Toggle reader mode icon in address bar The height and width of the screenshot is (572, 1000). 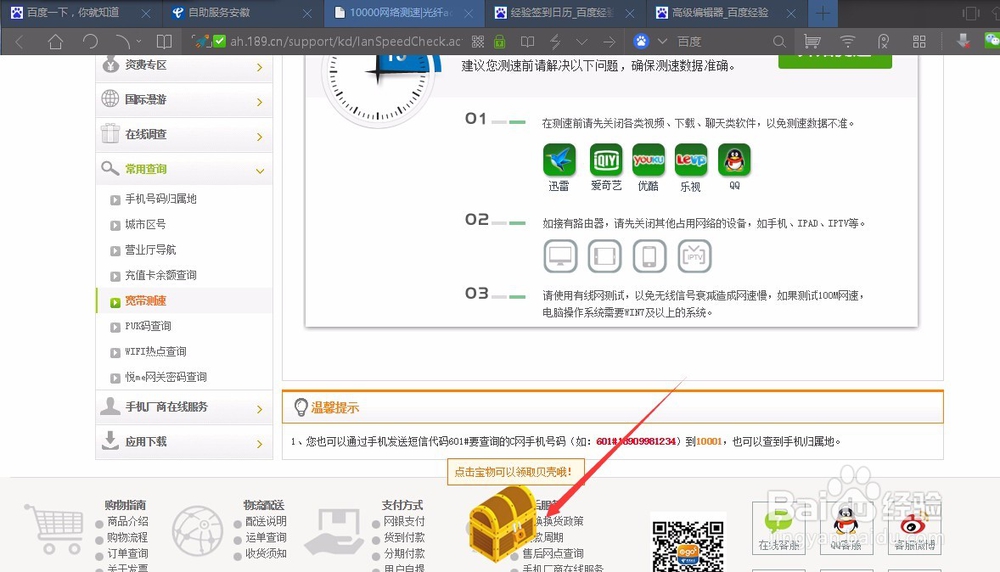coord(527,42)
